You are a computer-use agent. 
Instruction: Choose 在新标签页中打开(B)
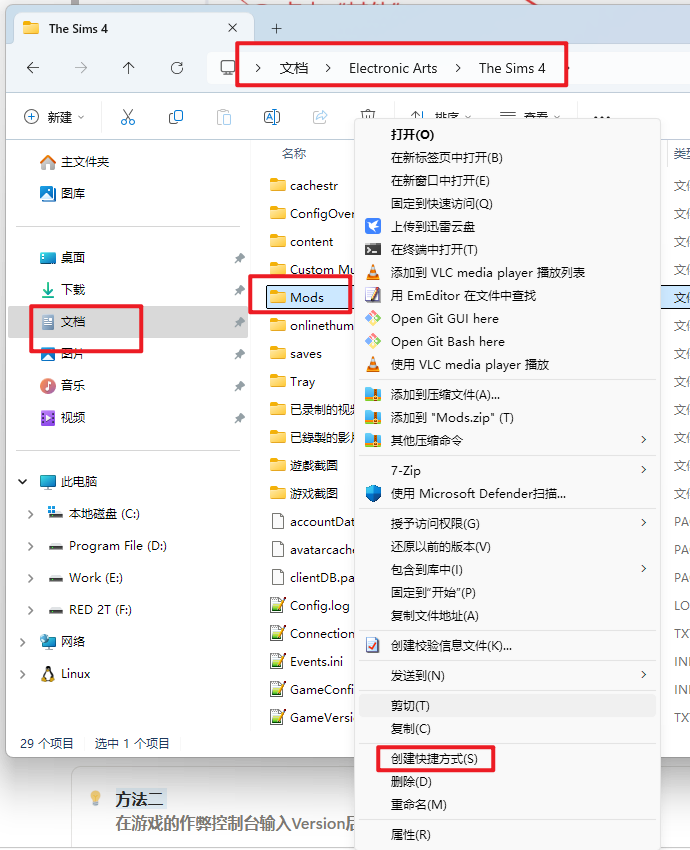[447, 158]
